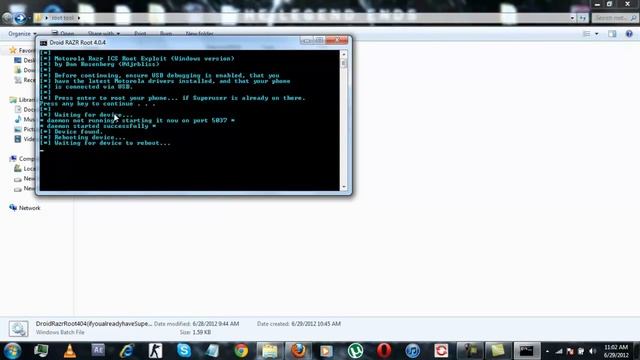Open the Explorer help icon
Screen dimensions: 640x360
click(x=629, y=33)
